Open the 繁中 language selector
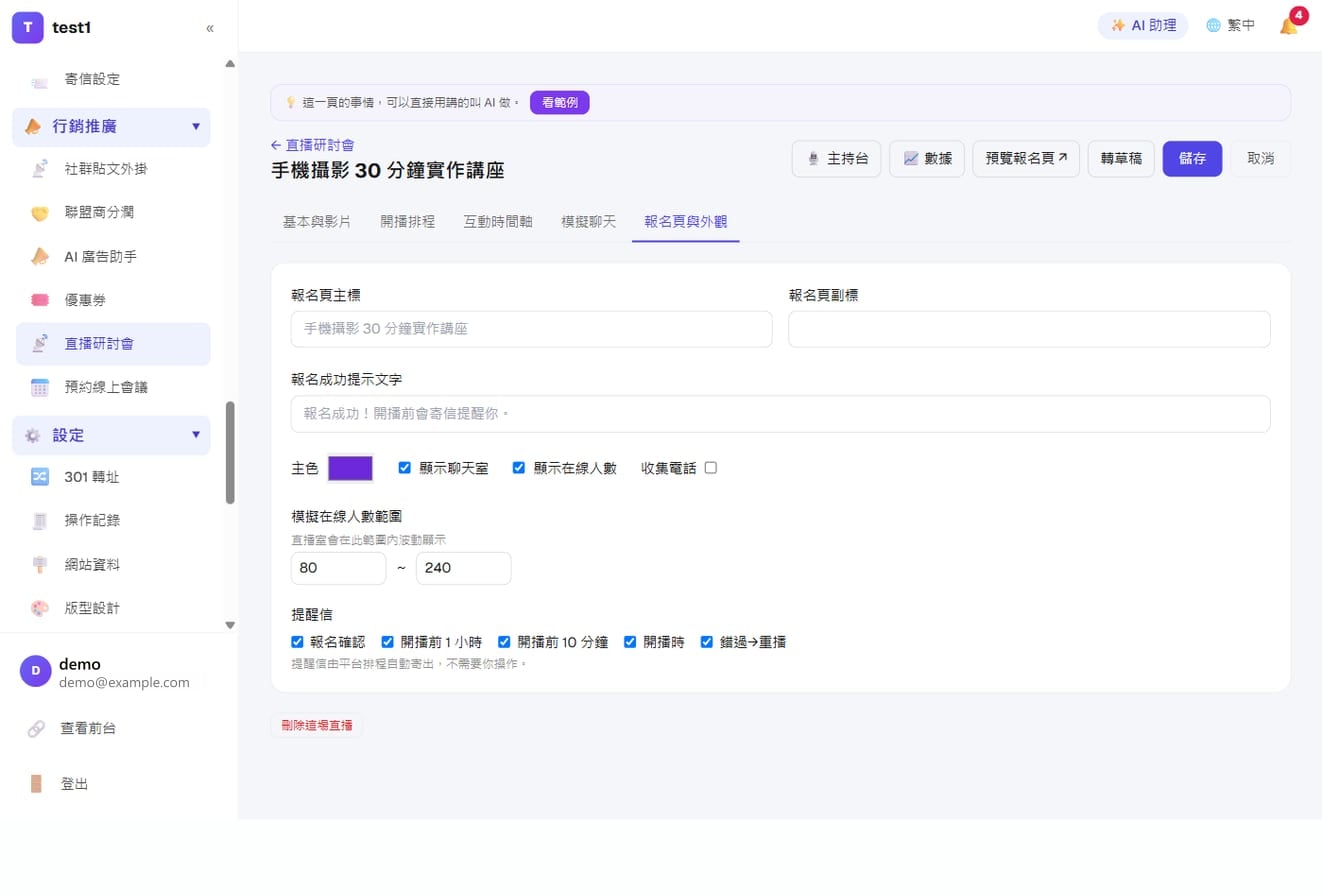This screenshot has width=1322, height=896. click(x=1231, y=26)
